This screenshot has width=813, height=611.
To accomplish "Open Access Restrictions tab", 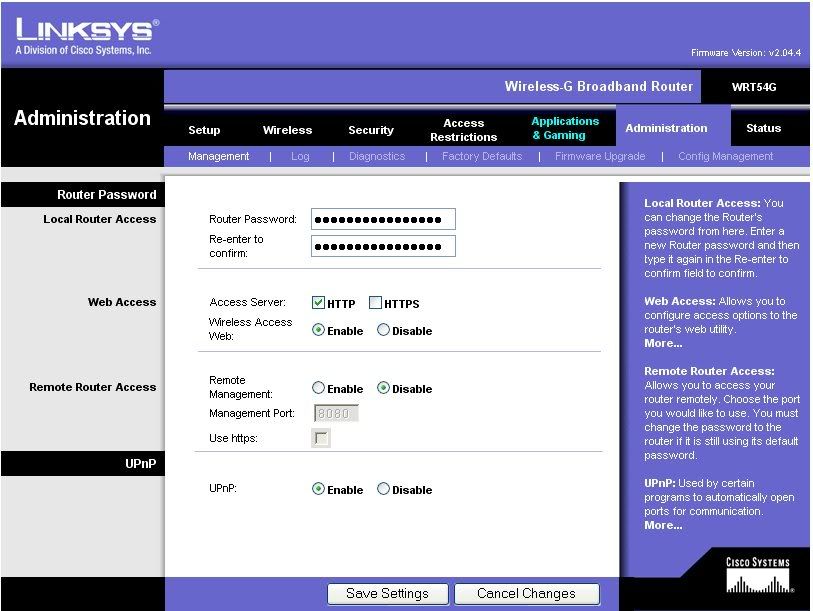I will click(x=463, y=130).
